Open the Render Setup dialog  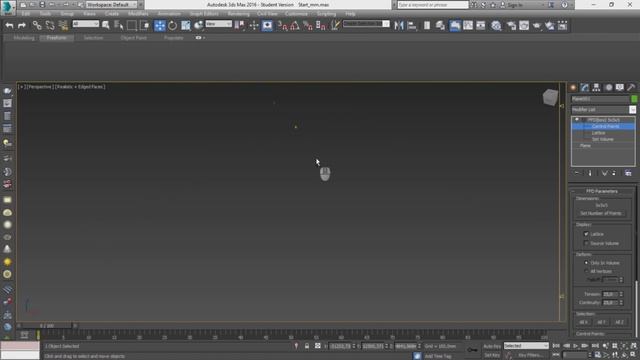[x=511, y=25]
